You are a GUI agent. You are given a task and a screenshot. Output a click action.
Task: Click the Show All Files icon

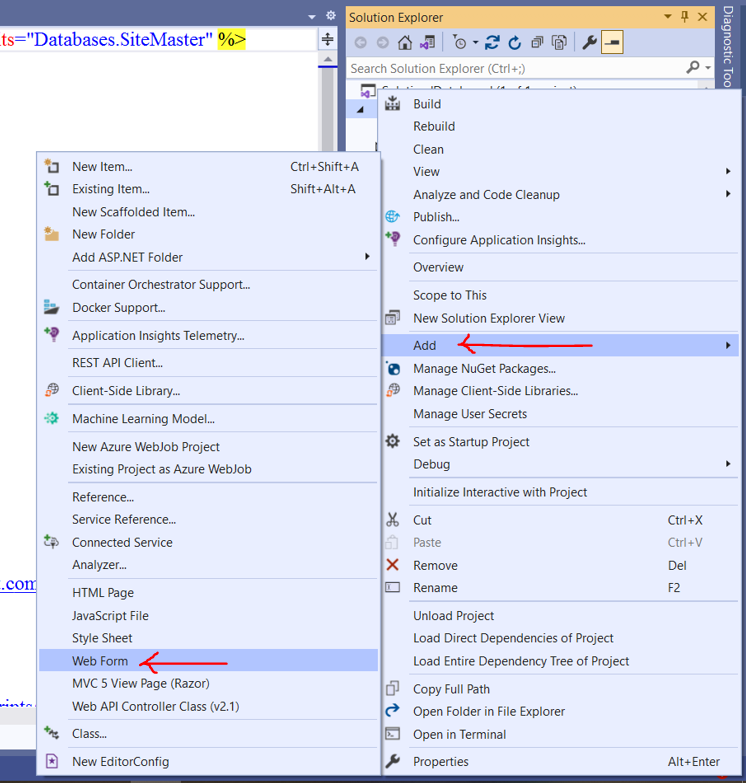559,43
